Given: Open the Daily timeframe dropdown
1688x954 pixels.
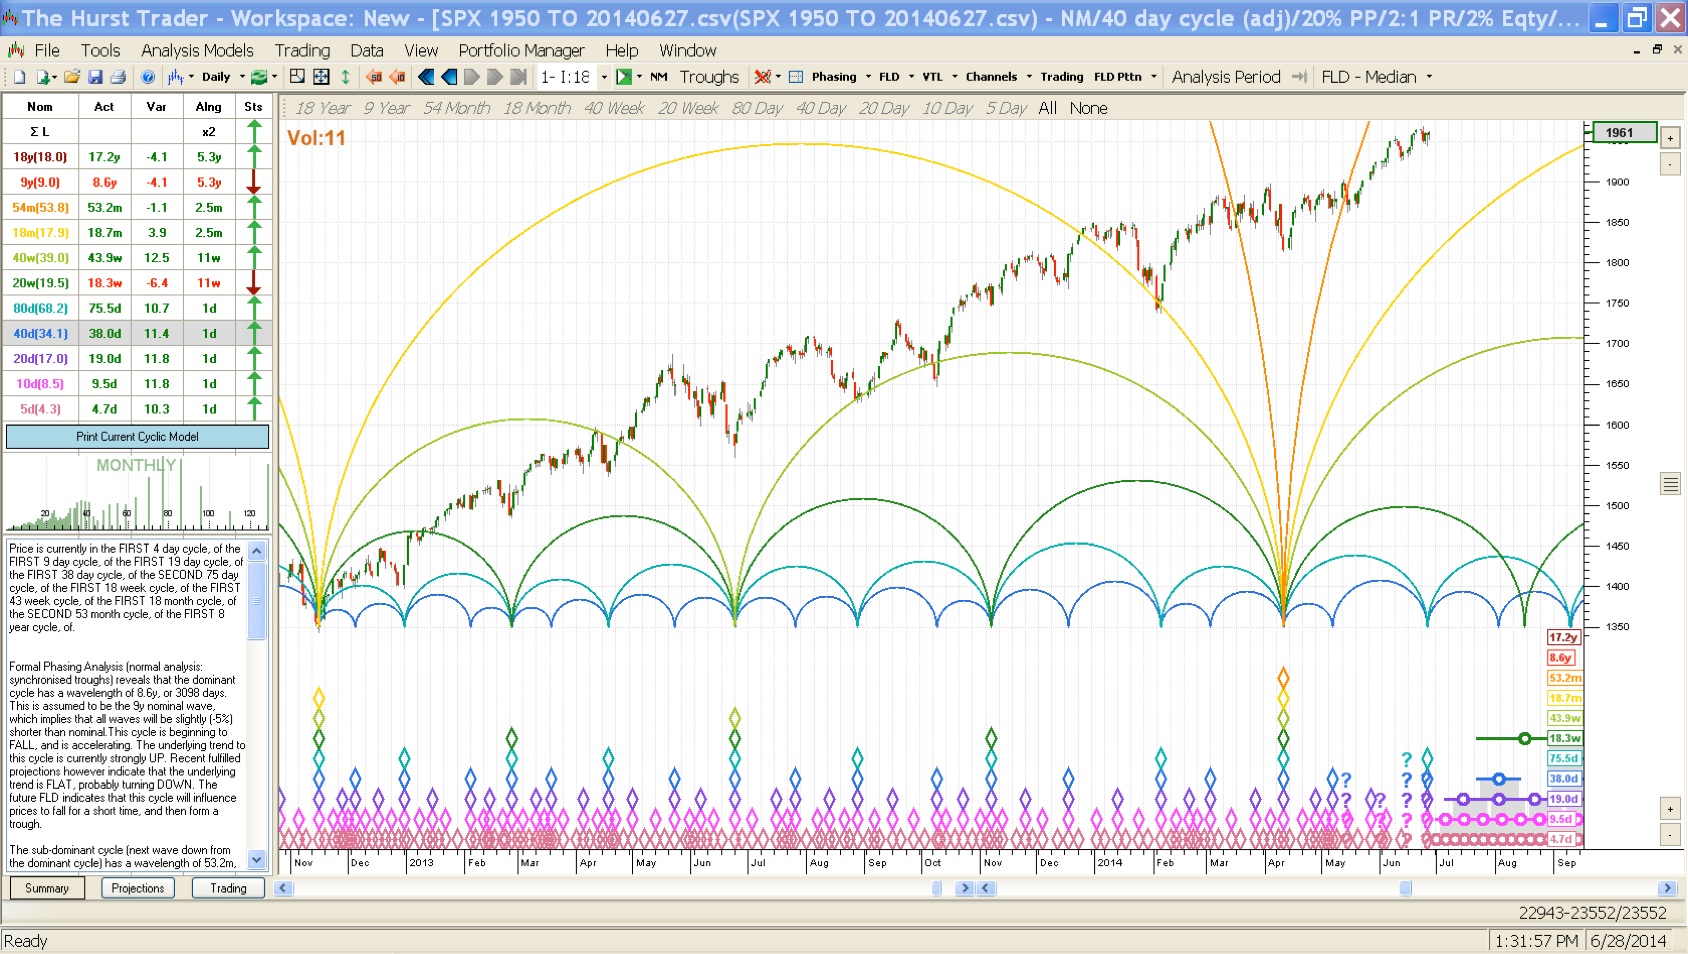Looking at the screenshot, I should coord(222,77).
